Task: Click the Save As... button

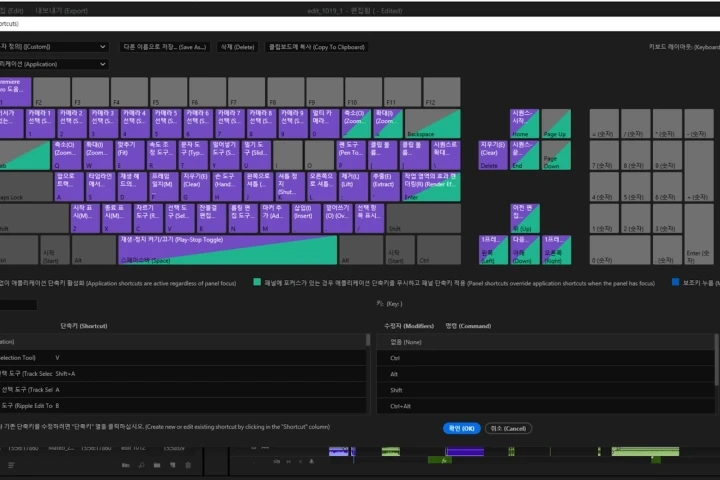Action: (165, 47)
